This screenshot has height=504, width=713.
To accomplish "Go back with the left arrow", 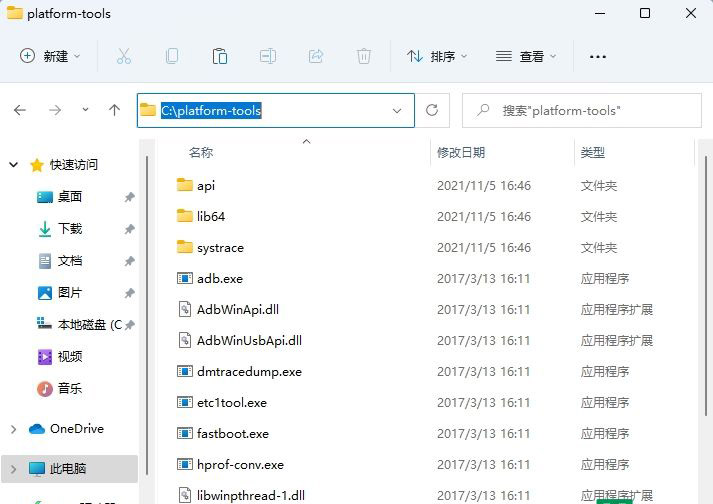I will click(x=20, y=110).
